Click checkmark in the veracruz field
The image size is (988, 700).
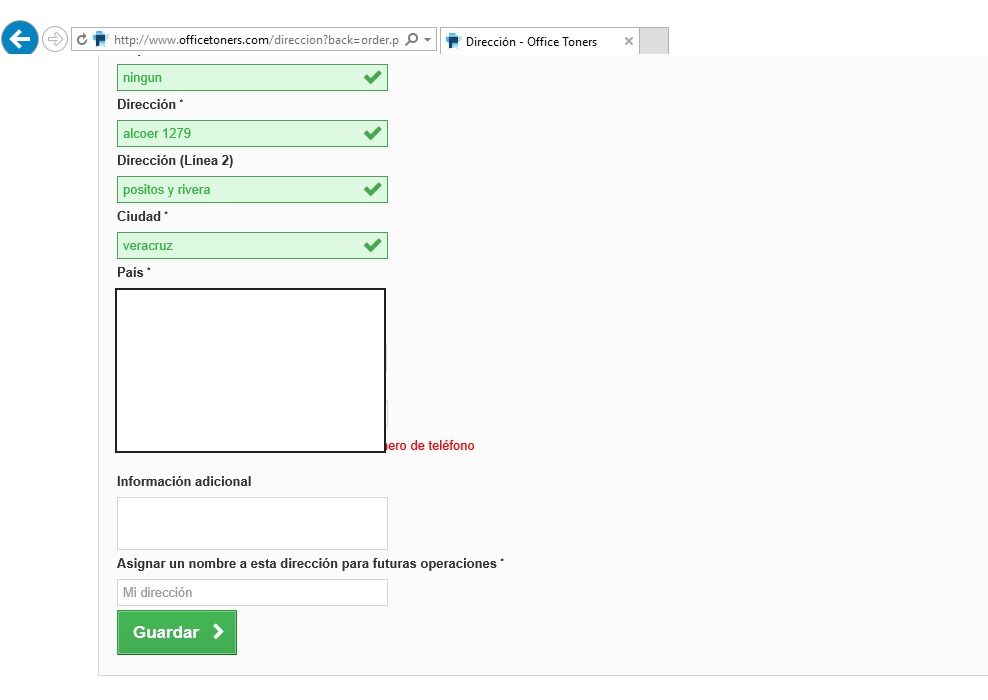click(x=372, y=245)
